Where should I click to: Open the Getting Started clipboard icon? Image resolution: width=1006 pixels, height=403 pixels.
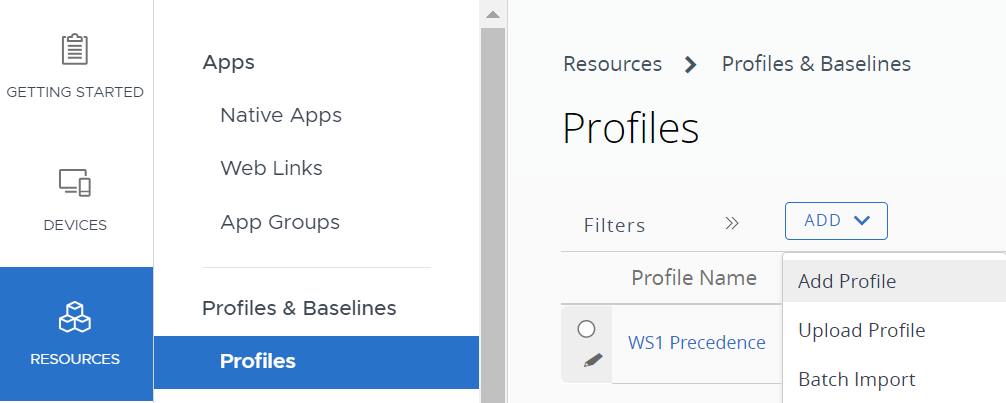point(75,49)
